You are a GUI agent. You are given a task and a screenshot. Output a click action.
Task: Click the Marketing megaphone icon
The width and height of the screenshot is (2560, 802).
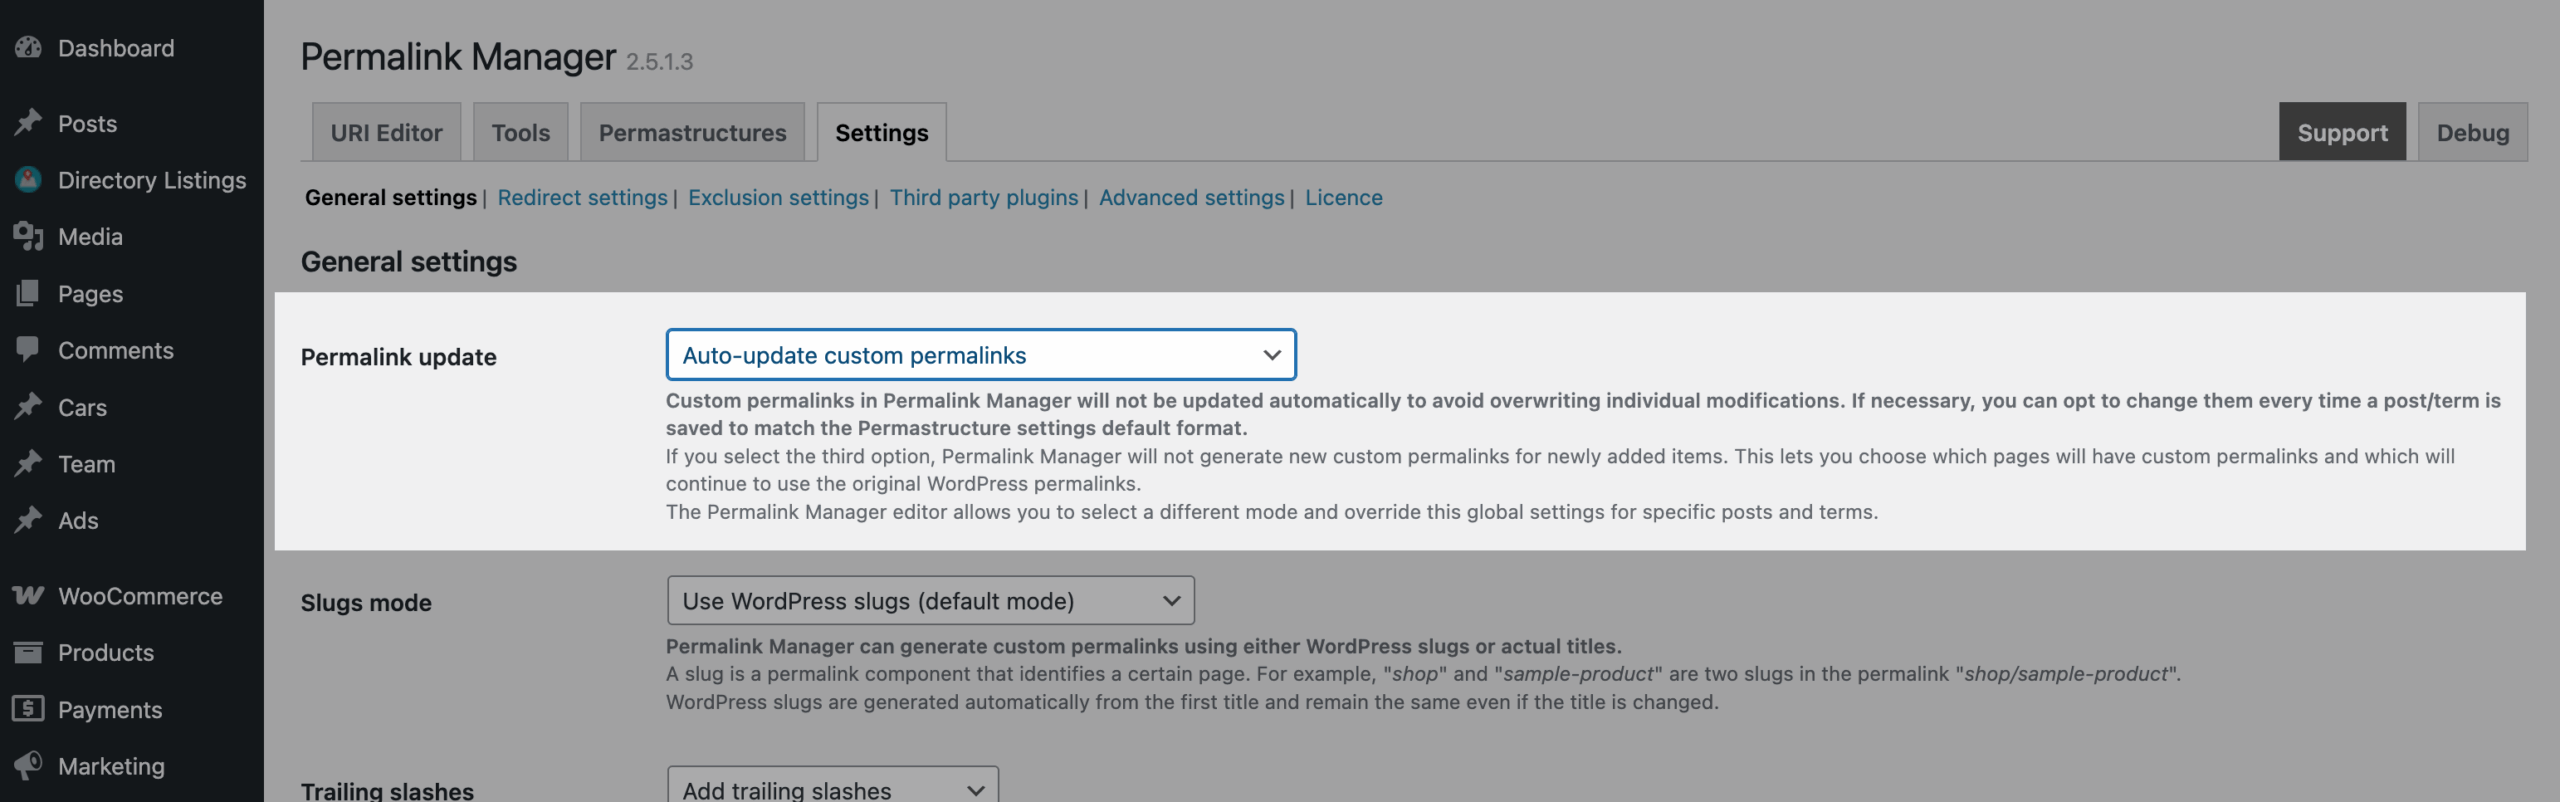click(28, 766)
